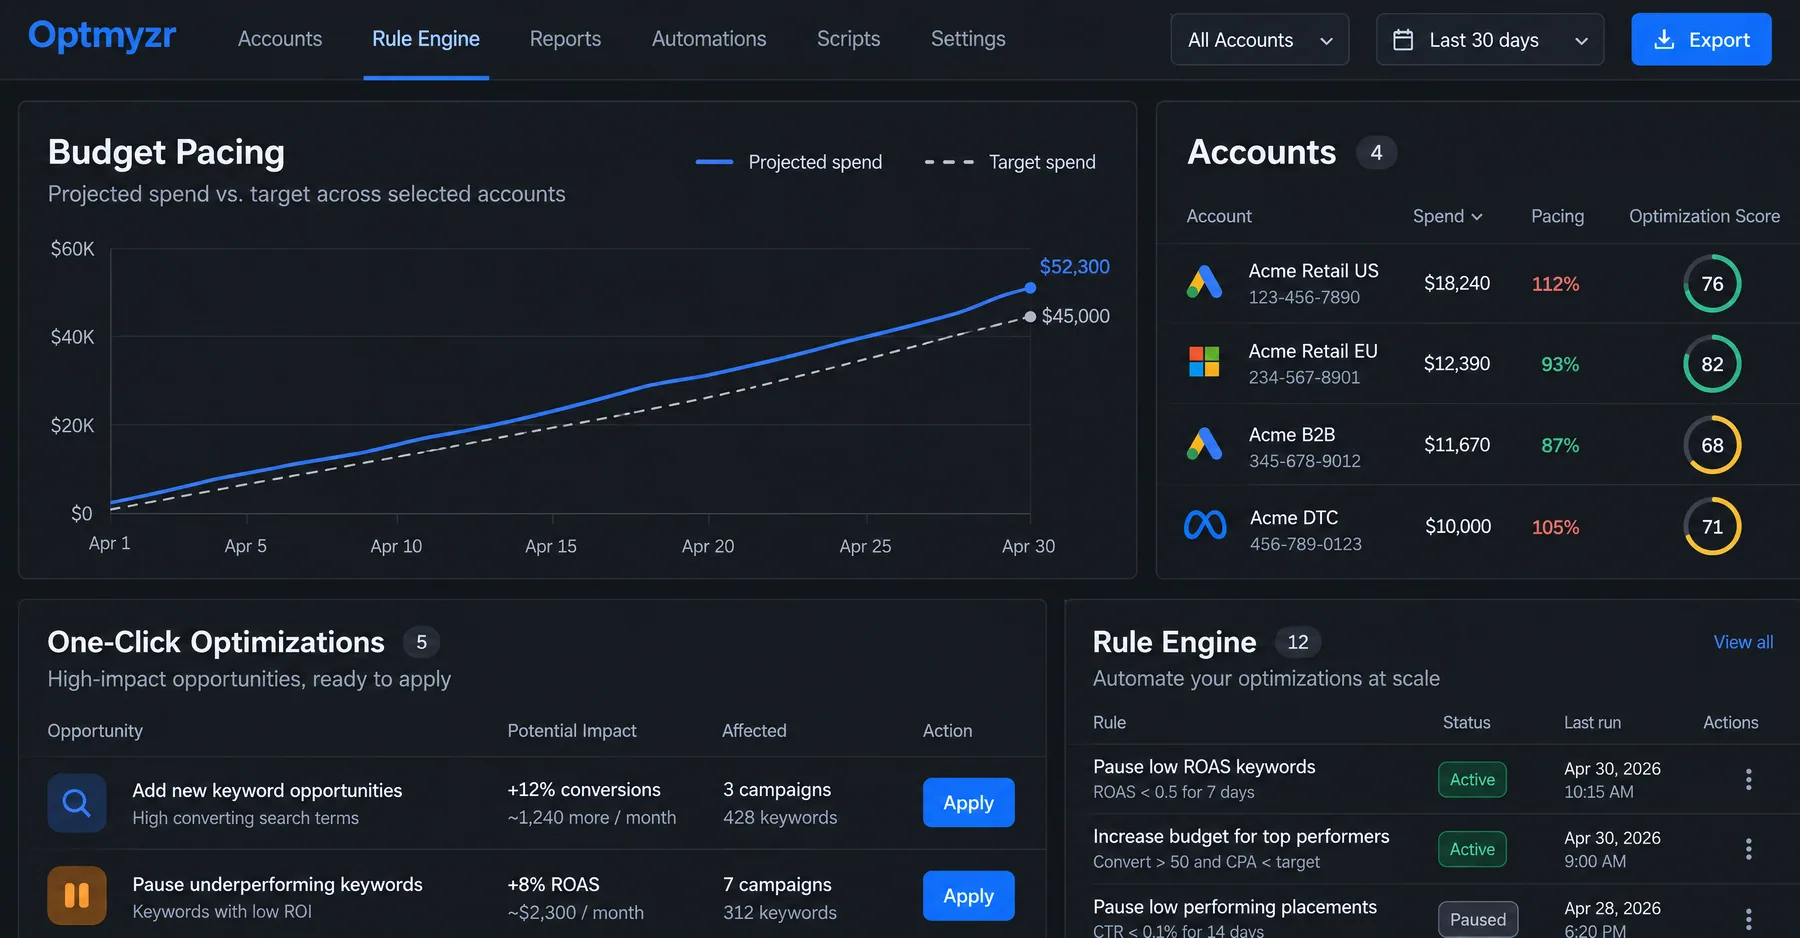Screen dimensions: 1800x938
Task: Open Increase budget for top performers rule
Action: [1241, 836]
